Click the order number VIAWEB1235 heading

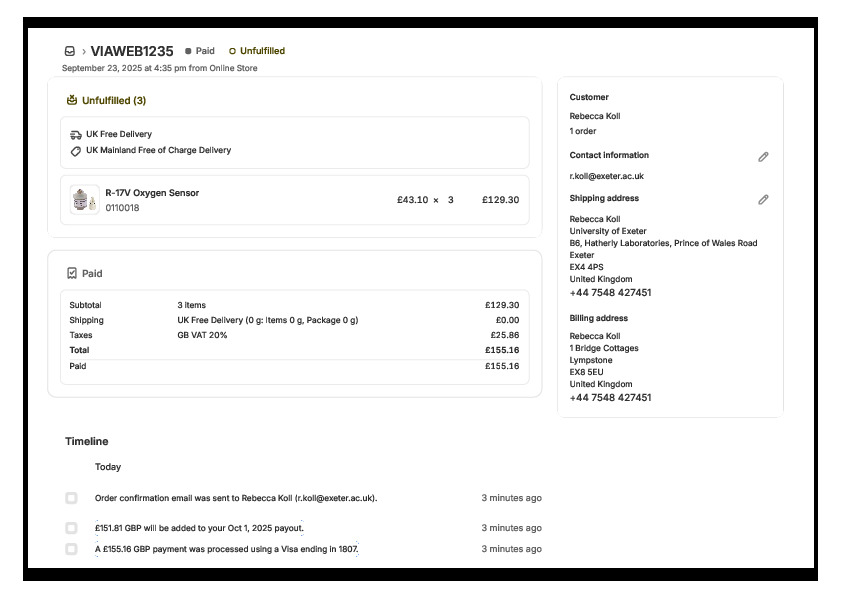132,51
